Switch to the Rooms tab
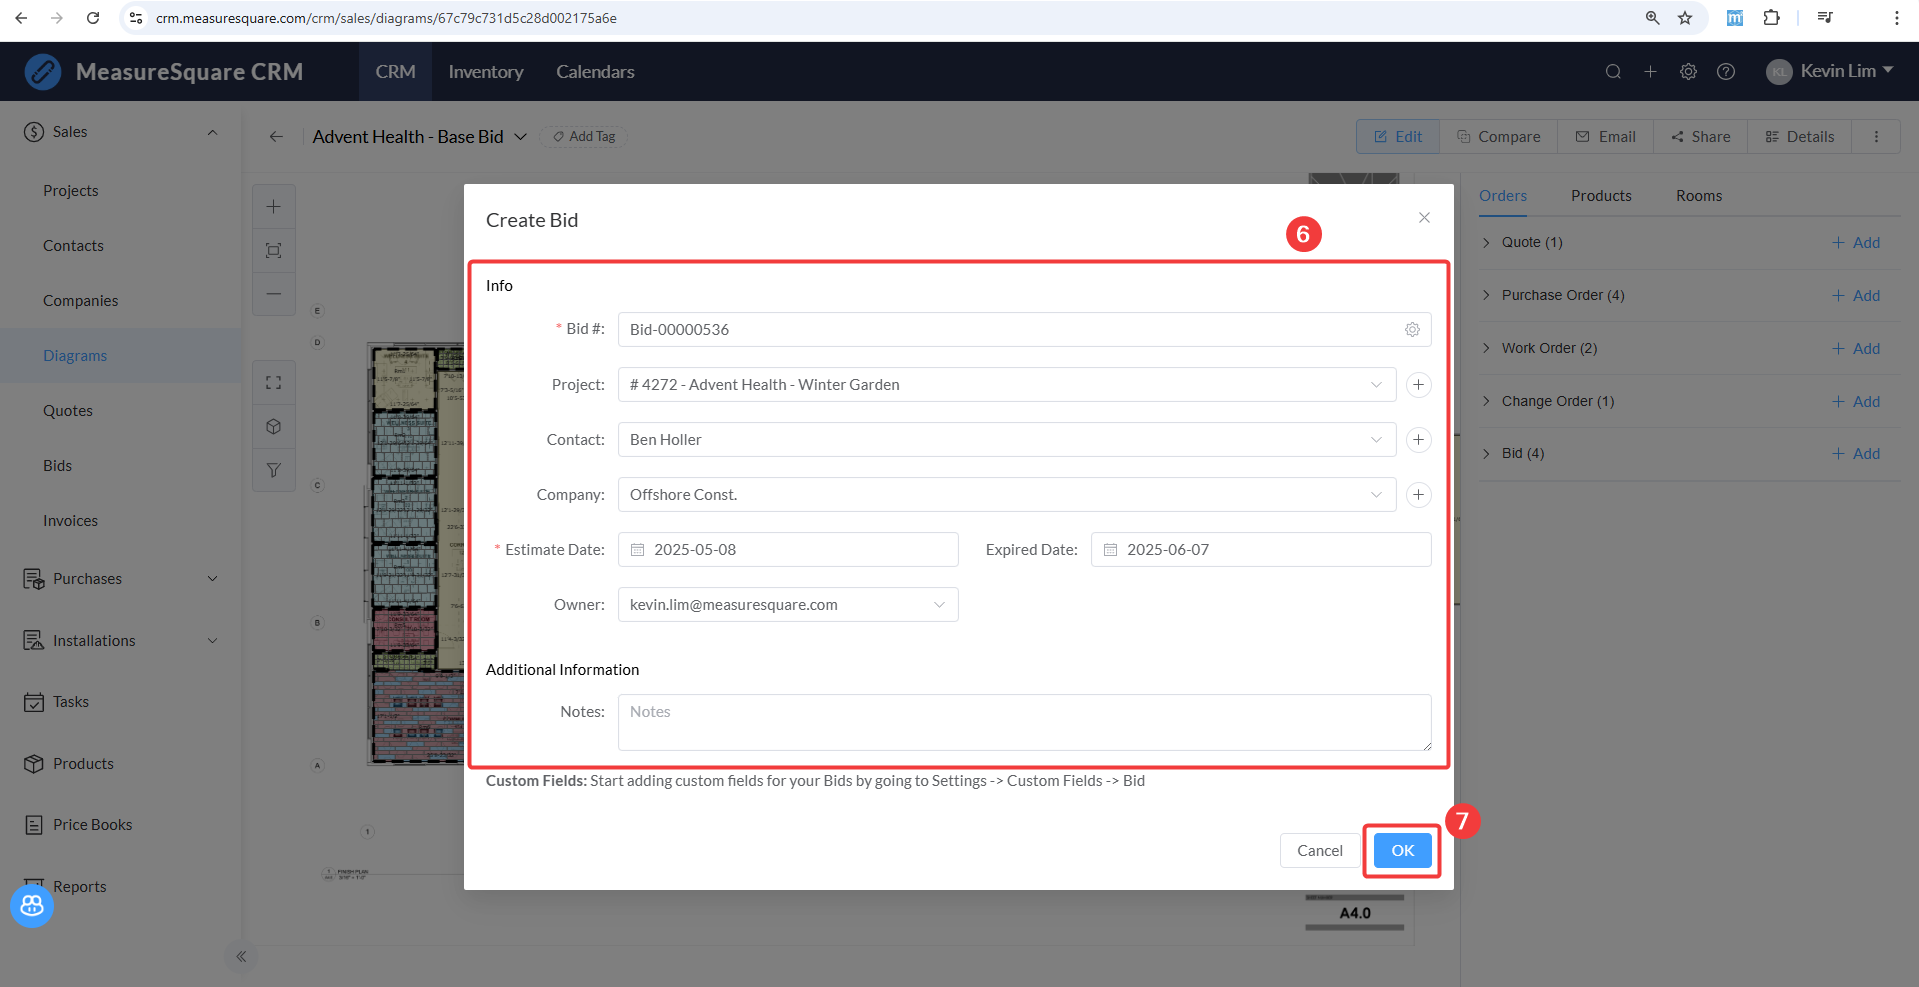 1699,196
